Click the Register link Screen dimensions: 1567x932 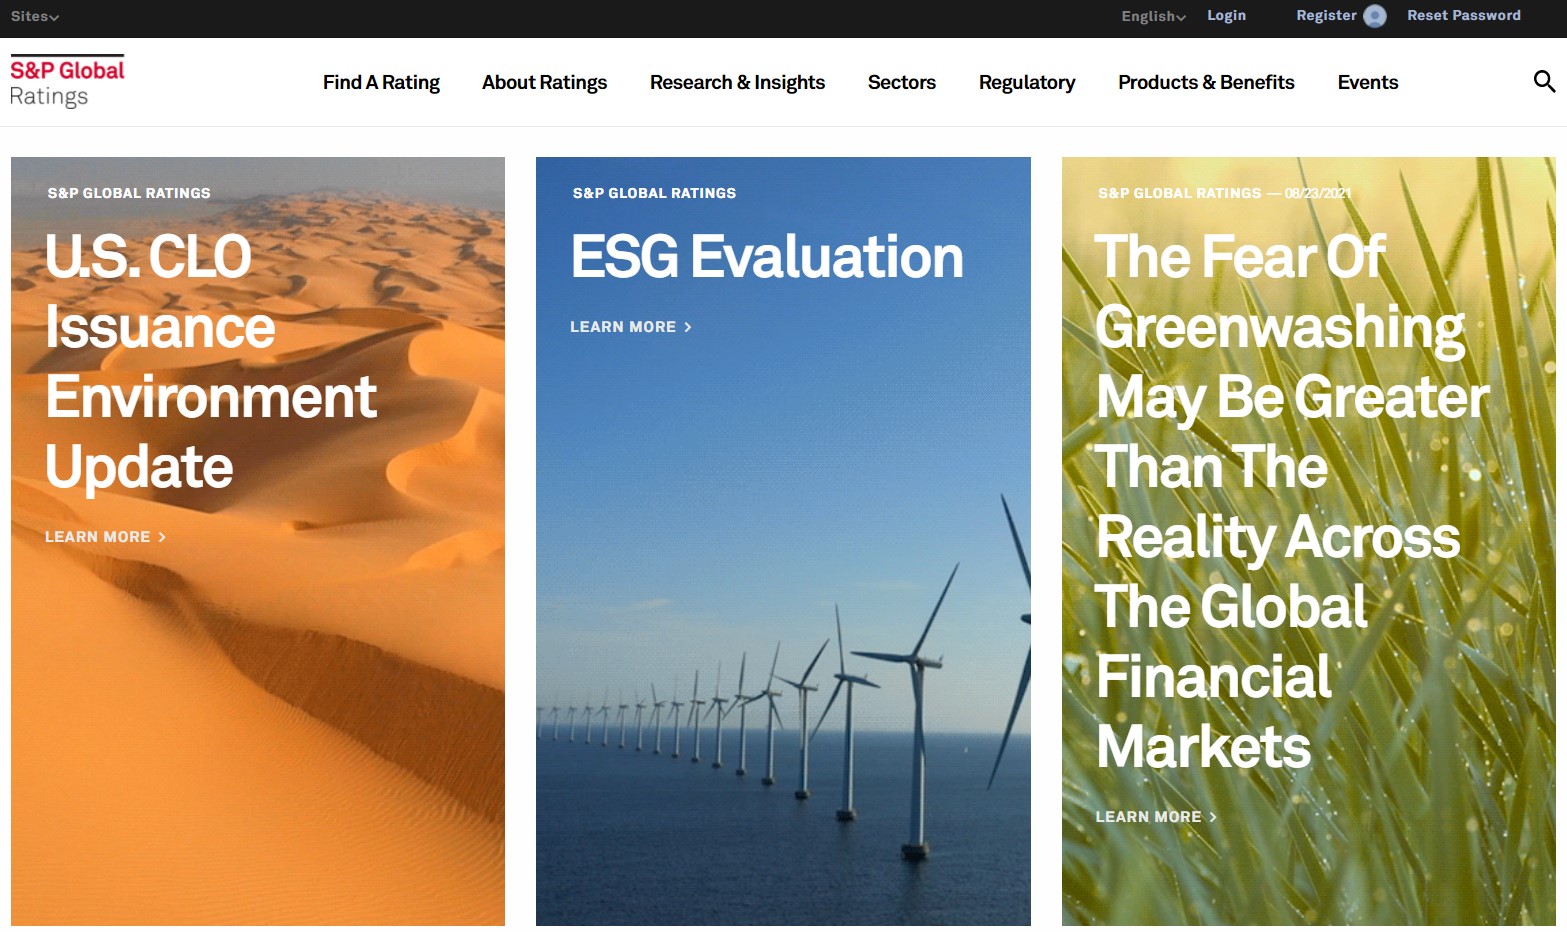[1326, 15]
